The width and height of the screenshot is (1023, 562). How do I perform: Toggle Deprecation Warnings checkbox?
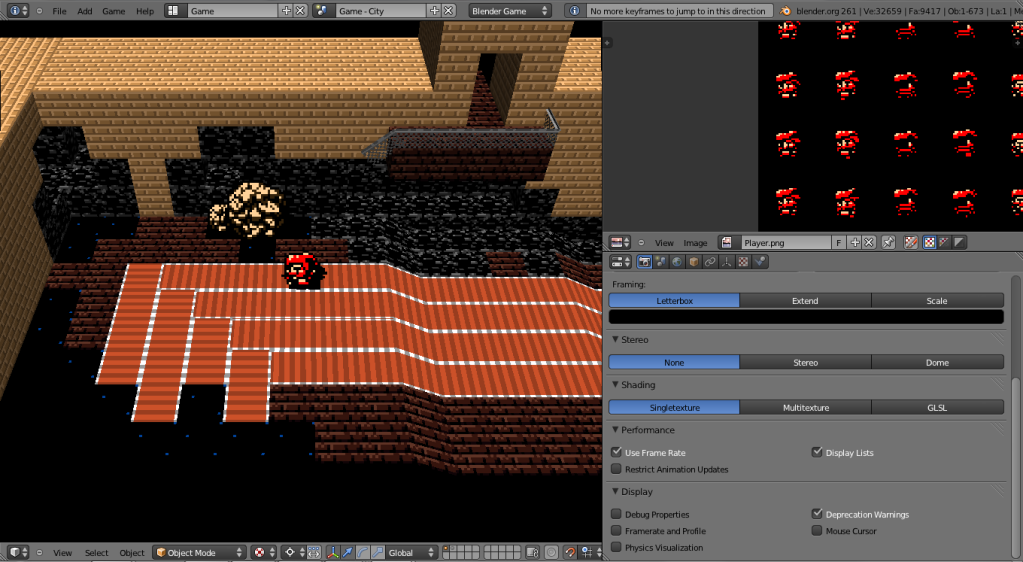click(x=816, y=514)
